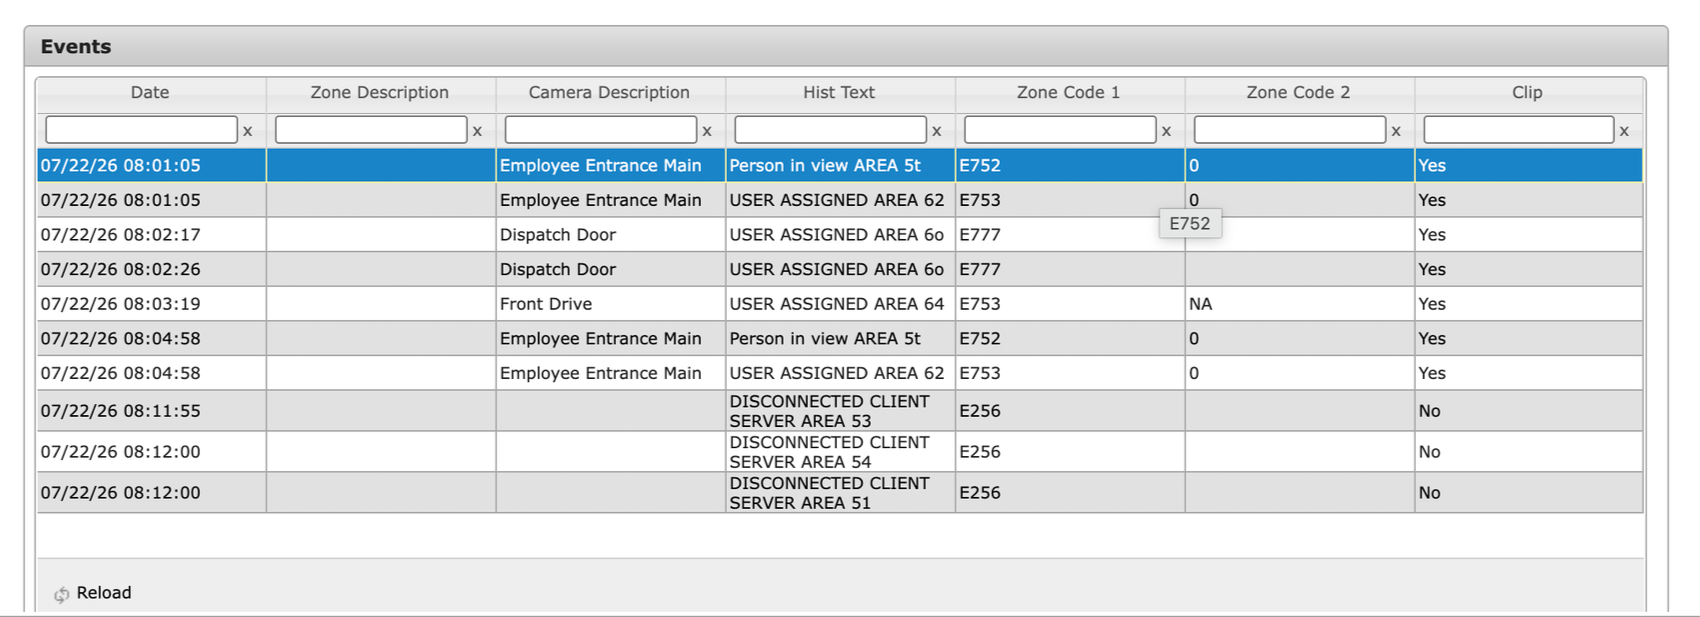Focus the Clip filter input field
The image size is (1700, 617).
(1519, 130)
